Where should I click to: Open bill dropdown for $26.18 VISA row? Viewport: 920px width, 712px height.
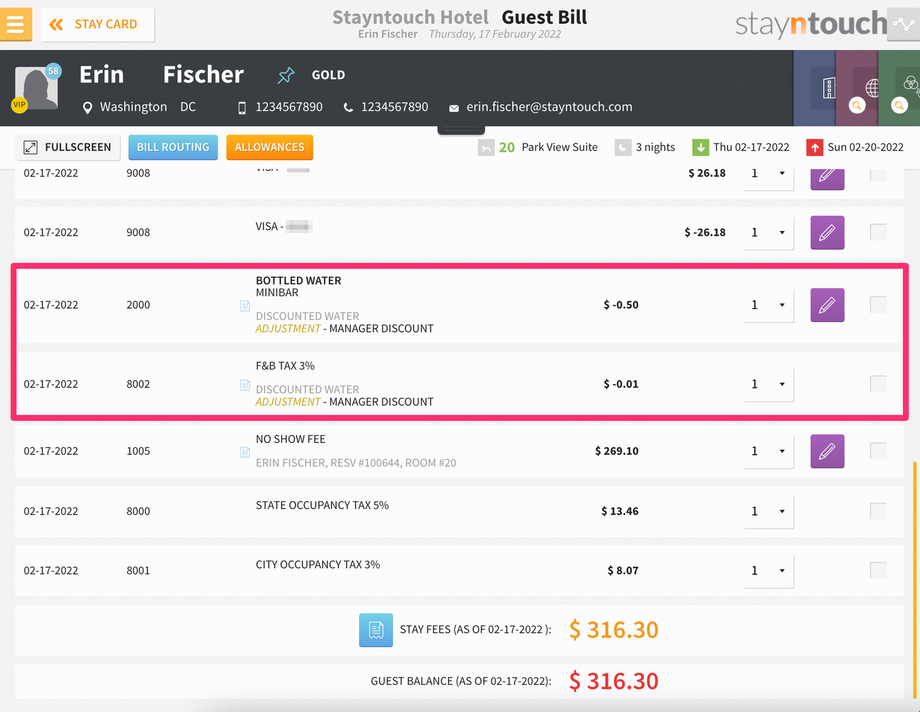769,176
